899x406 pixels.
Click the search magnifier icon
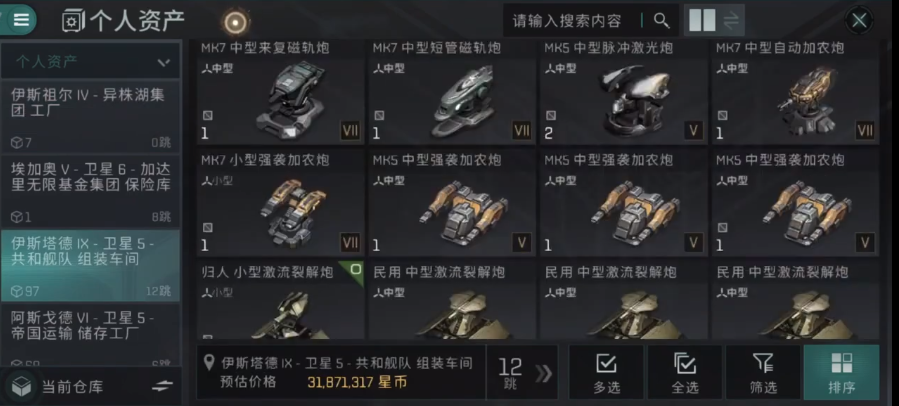662,21
